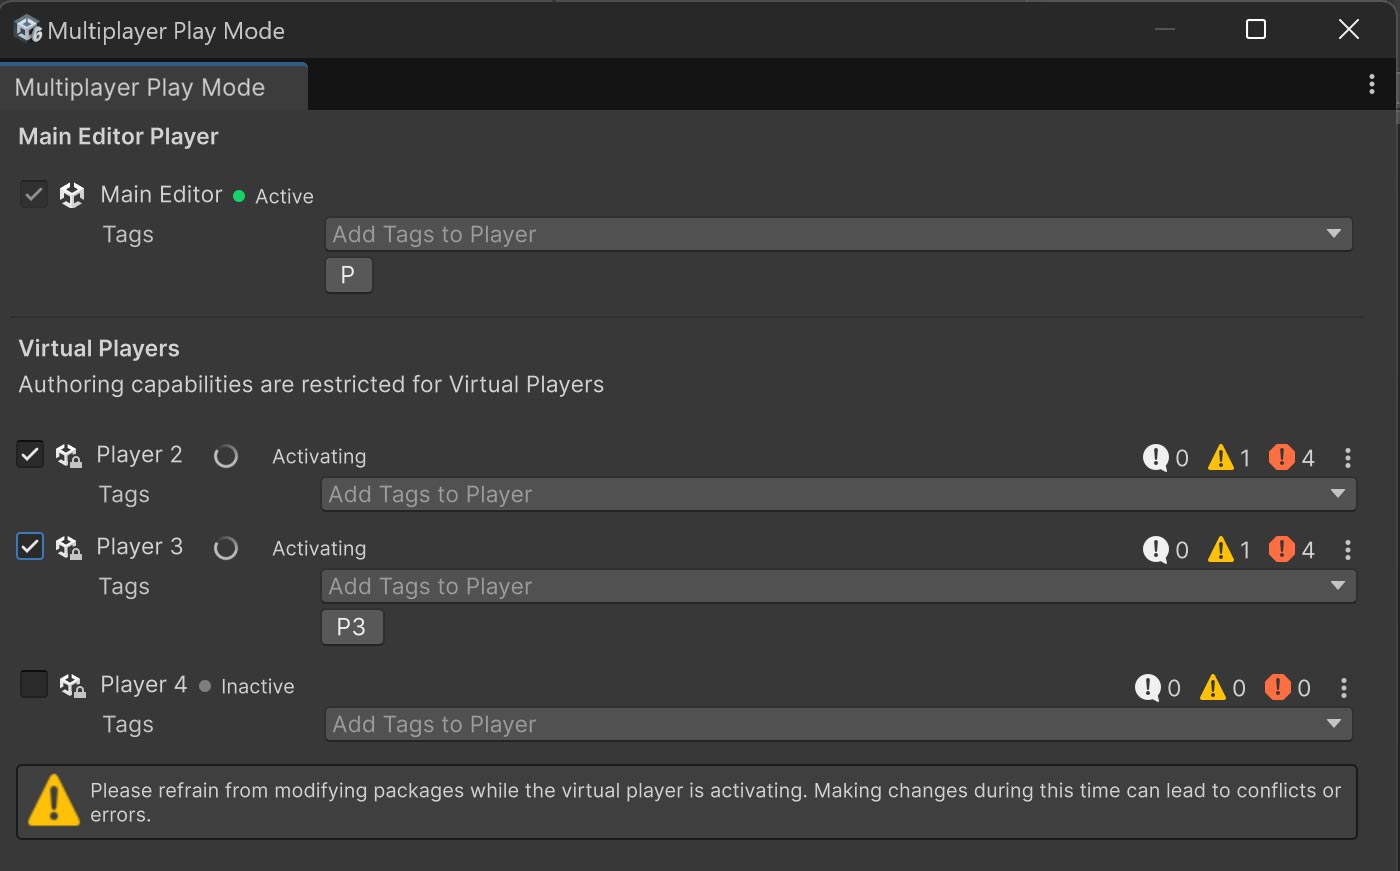Click Player 4 warning count icon
1400x871 pixels.
click(1212, 687)
